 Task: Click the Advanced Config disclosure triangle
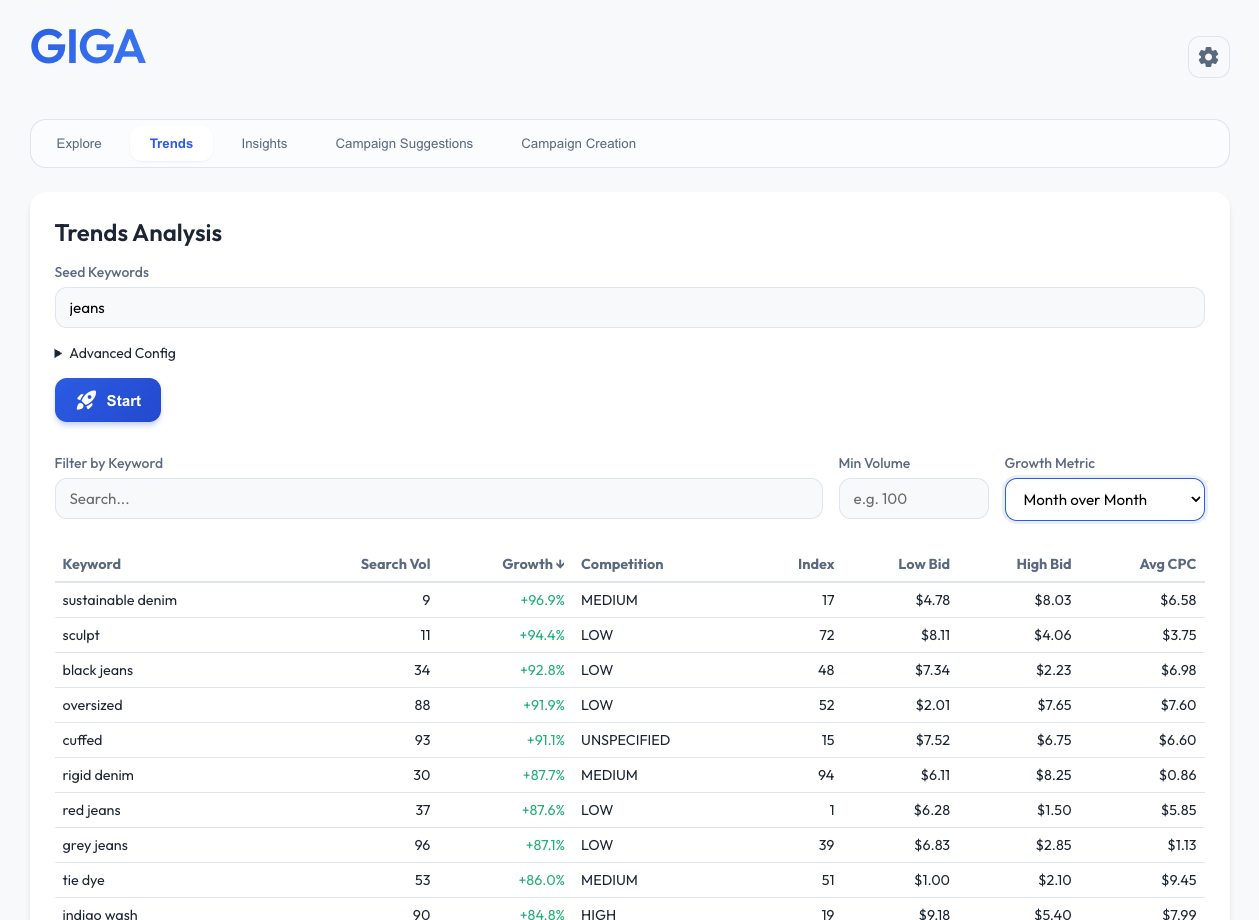(x=58, y=353)
